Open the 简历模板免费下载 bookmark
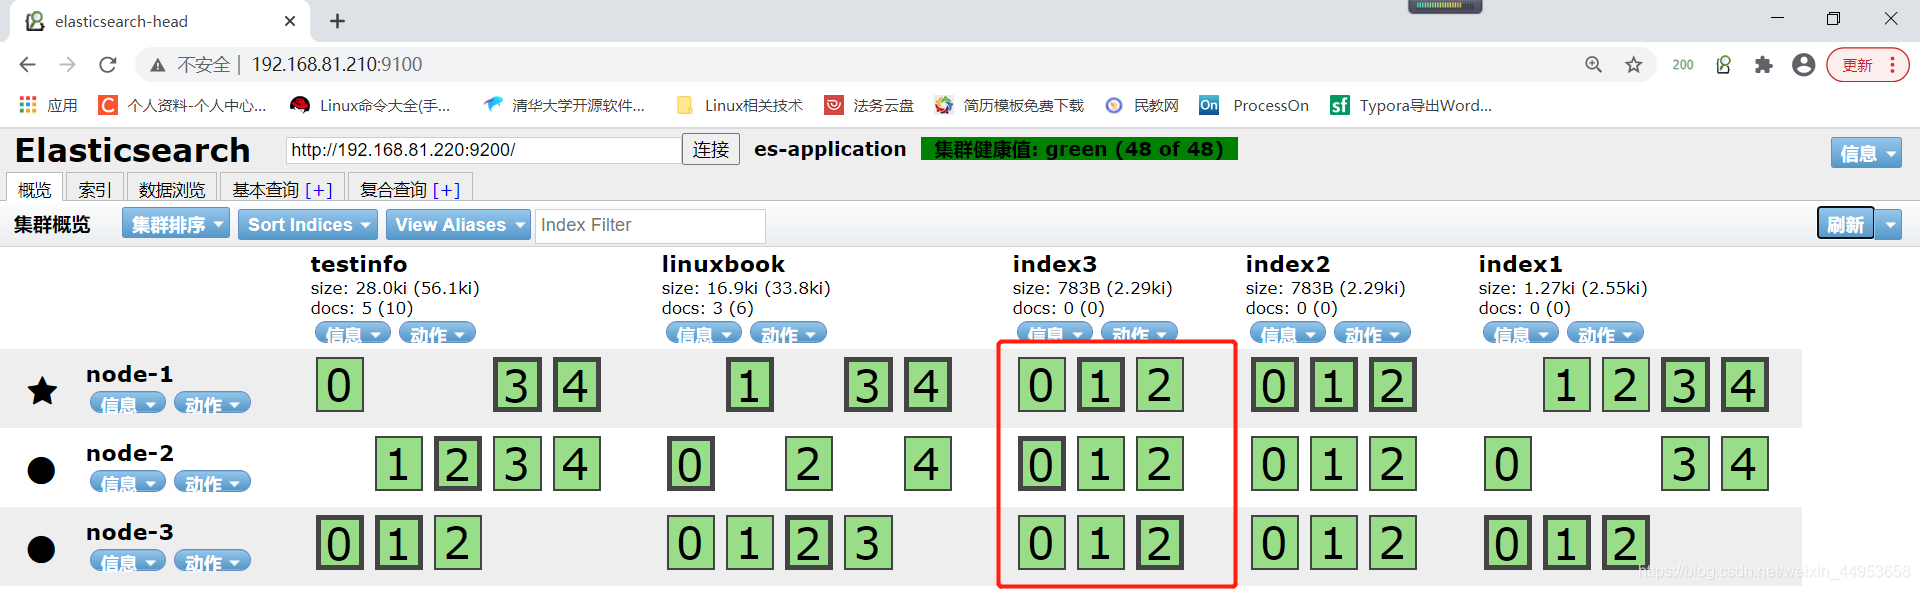This screenshot has width=1920, height=590. coord(1009,105)
